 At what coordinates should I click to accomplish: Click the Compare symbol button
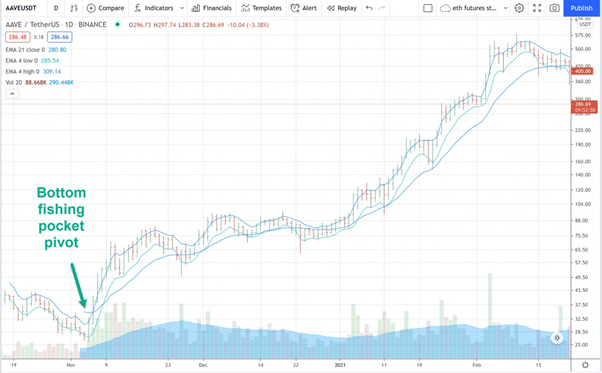105,8
